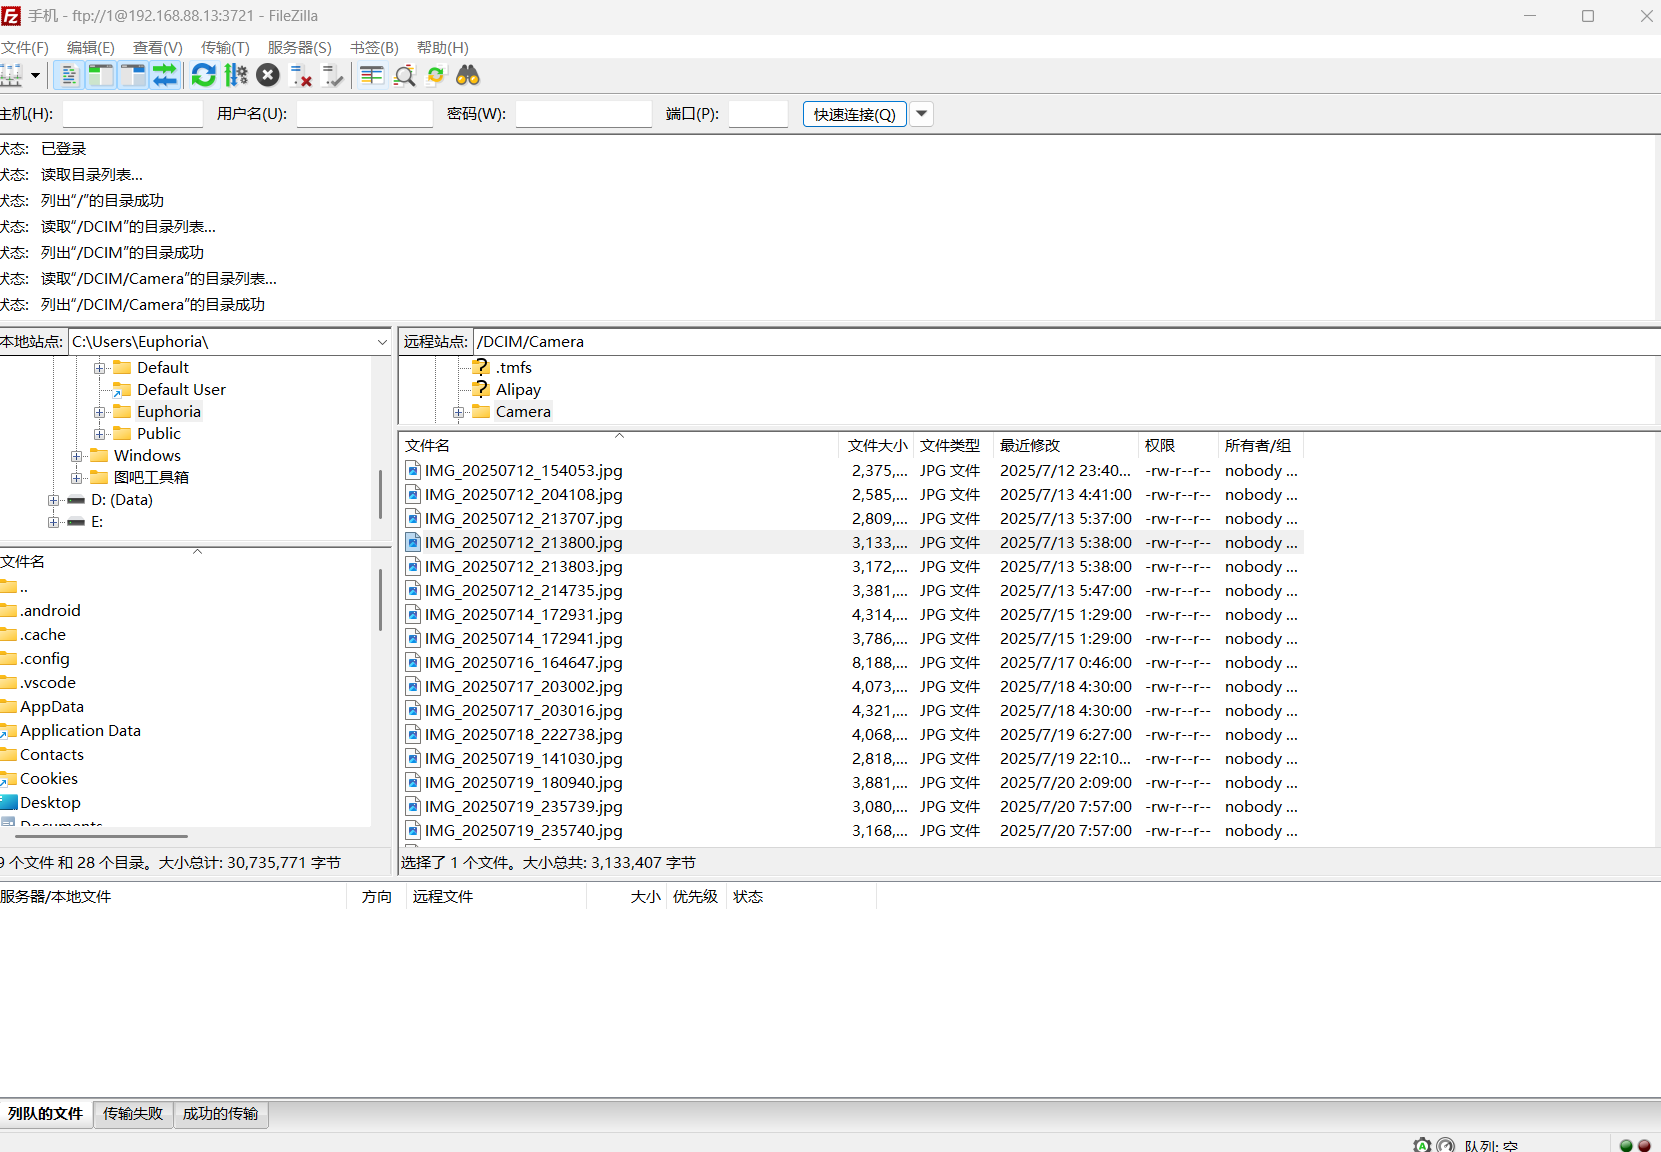Toggle processing of the transfer queue
The image size is (1661, 1152).
(236, 75)
